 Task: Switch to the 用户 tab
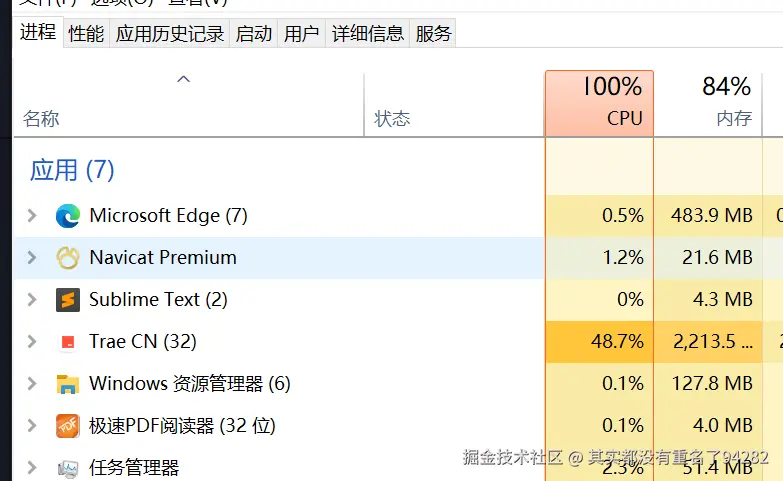pyautogui.click(x=302, y=34)
